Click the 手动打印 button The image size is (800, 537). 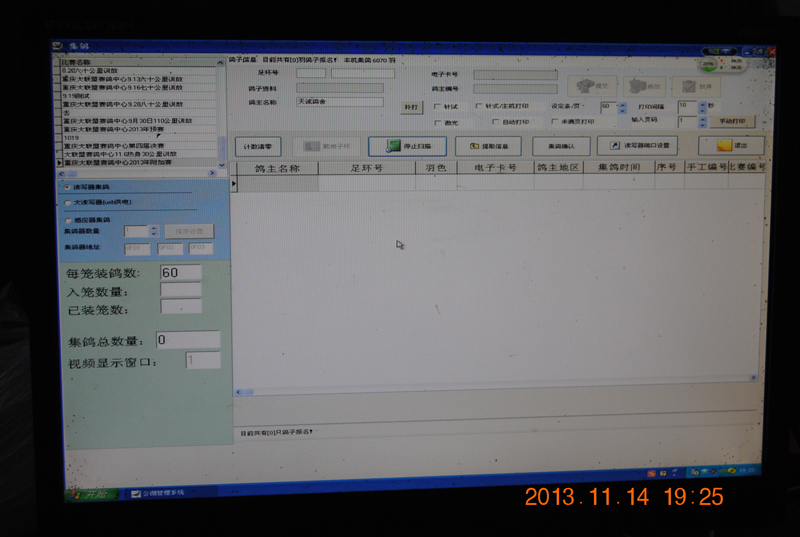click(732, 121)
